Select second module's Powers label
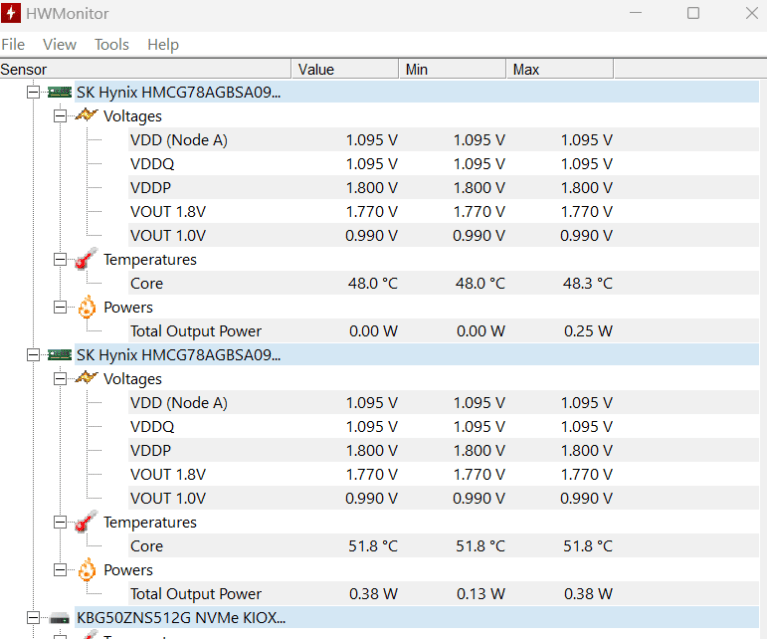Viewport: 767px width, 639px height. (128, 570)
